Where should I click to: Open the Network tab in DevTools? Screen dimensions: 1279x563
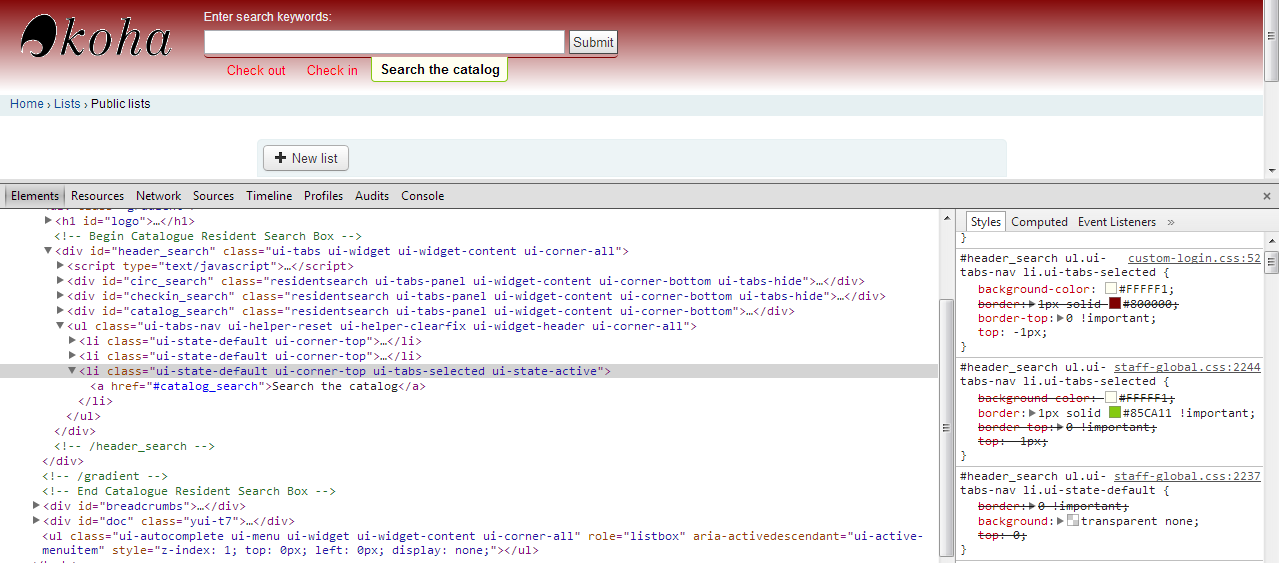[x=159, y=196]
